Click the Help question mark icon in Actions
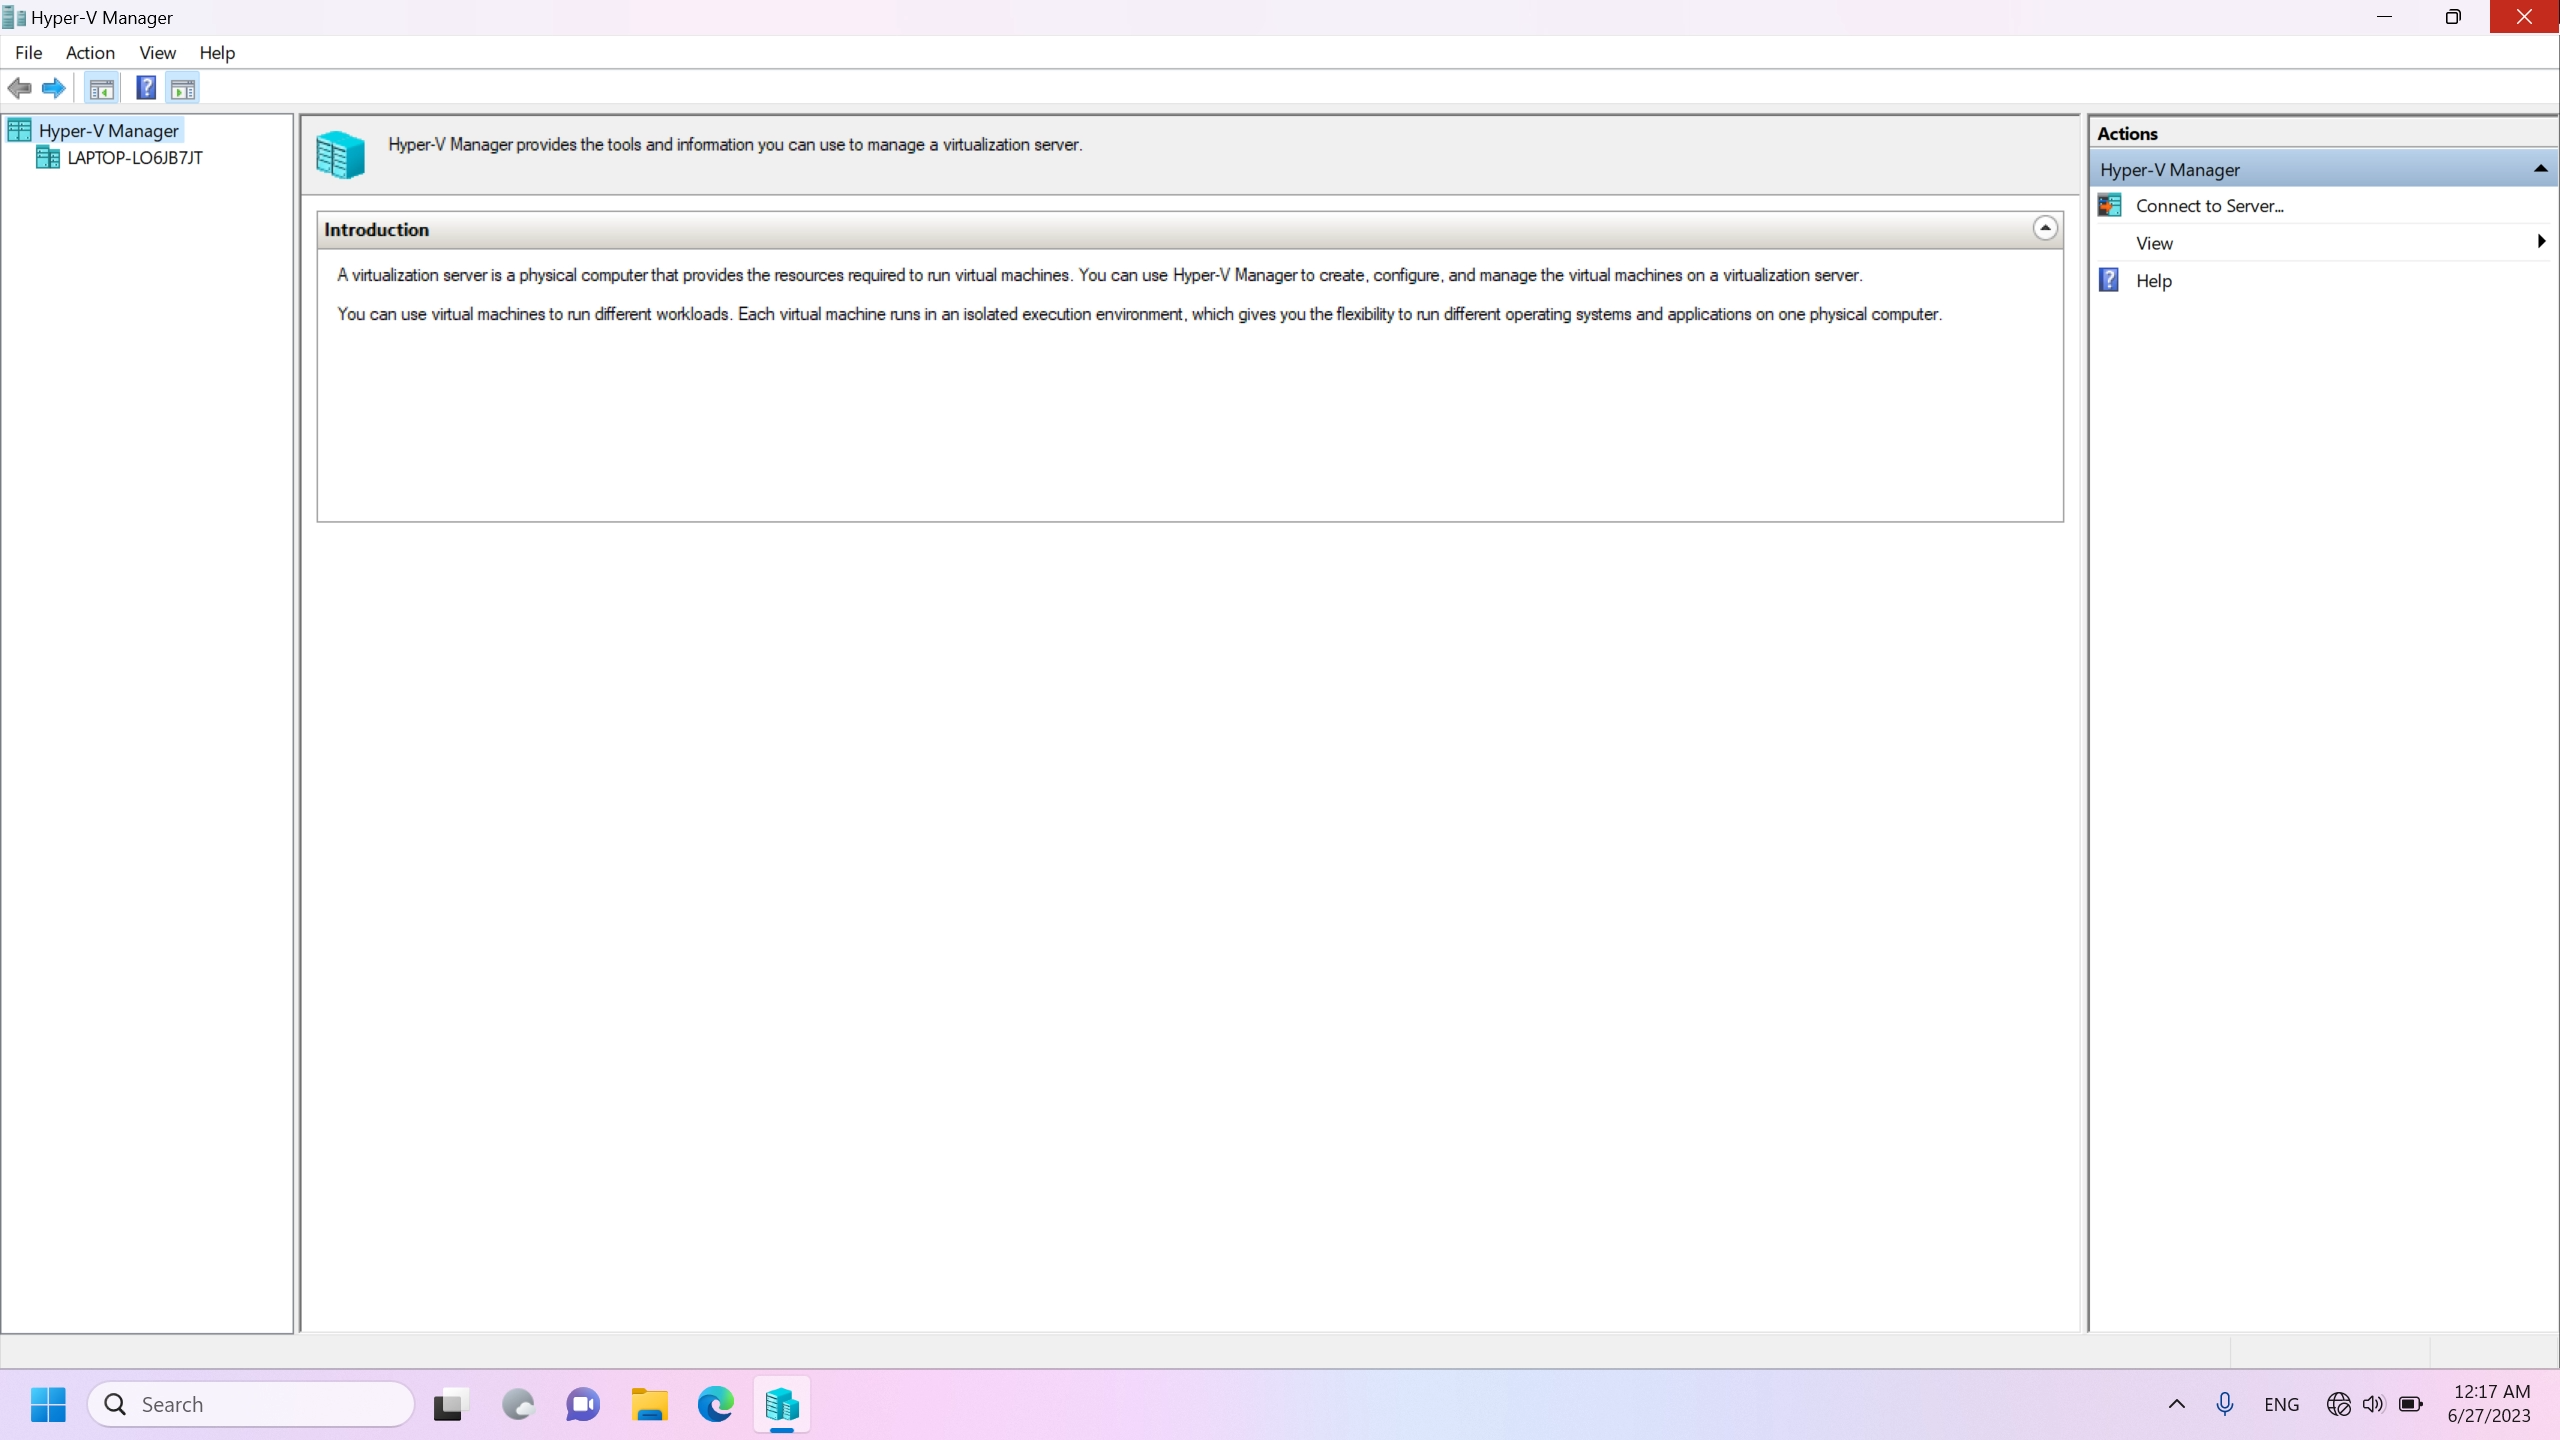 pos(2109,280)
